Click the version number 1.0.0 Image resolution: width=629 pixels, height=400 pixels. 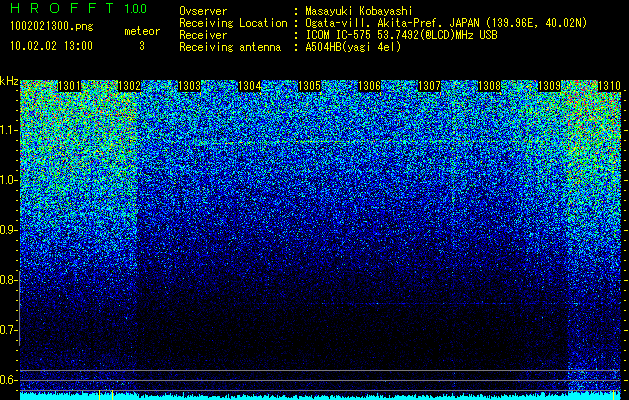[136, 8]
